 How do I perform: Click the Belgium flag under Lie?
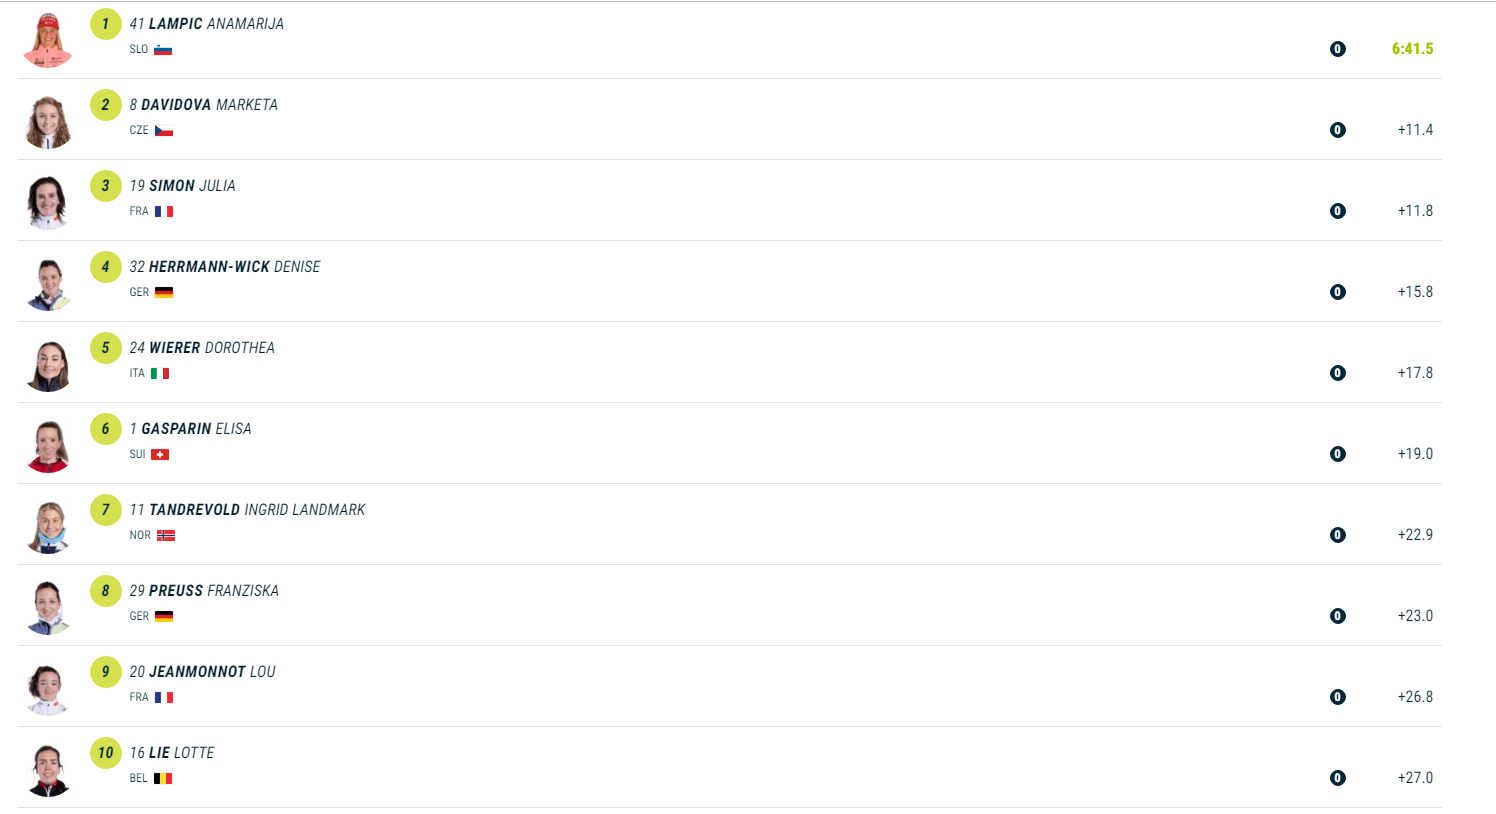(163, 779)
